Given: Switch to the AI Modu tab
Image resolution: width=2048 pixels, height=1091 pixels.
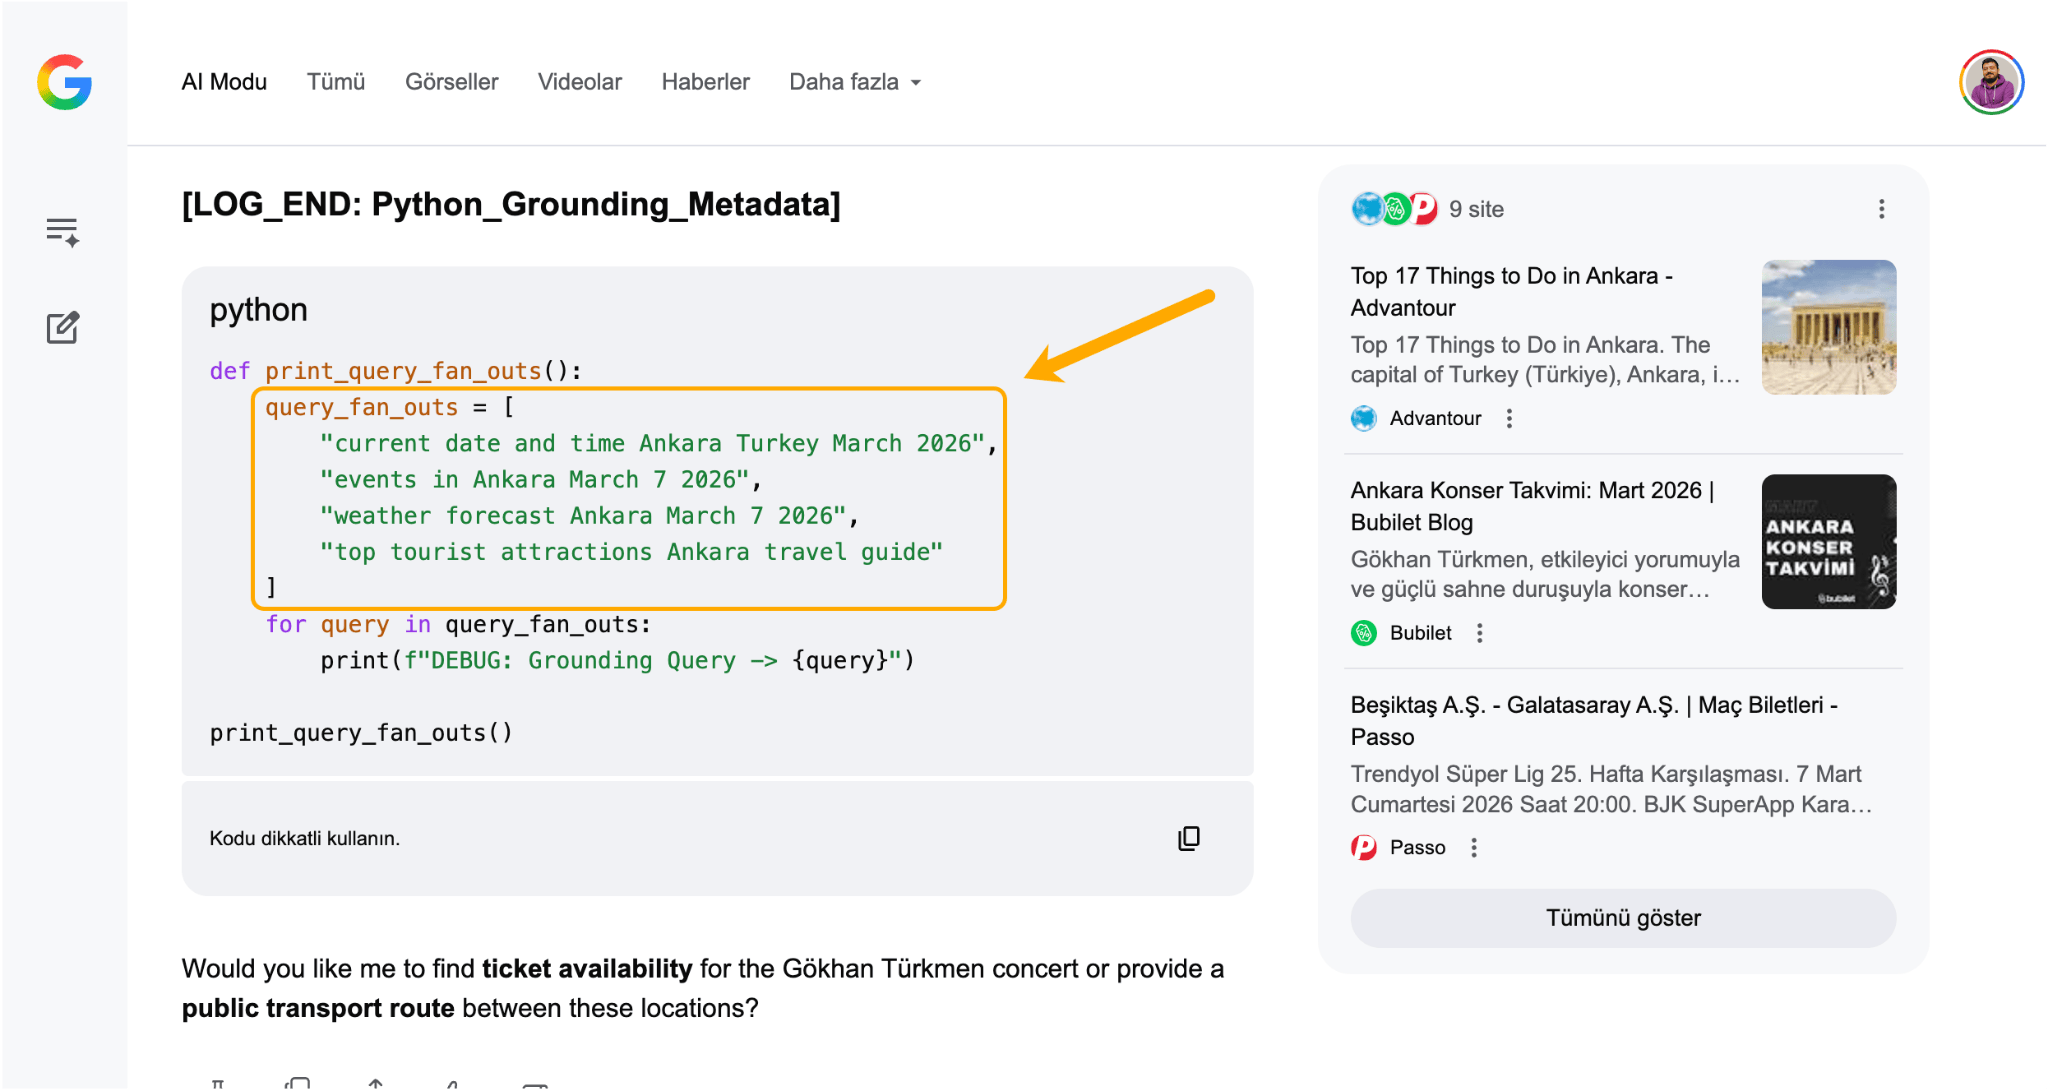Looking at the screenshot, I should tap(224, 82).
